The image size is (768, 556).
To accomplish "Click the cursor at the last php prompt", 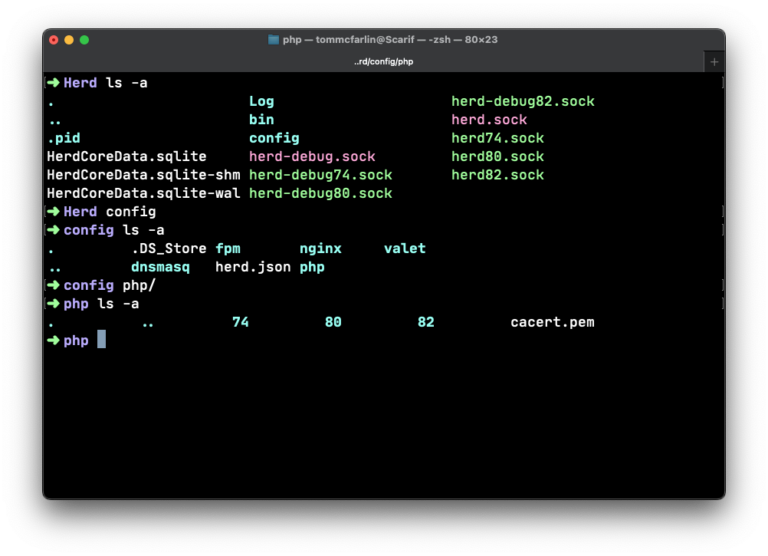I will point(101,339).
